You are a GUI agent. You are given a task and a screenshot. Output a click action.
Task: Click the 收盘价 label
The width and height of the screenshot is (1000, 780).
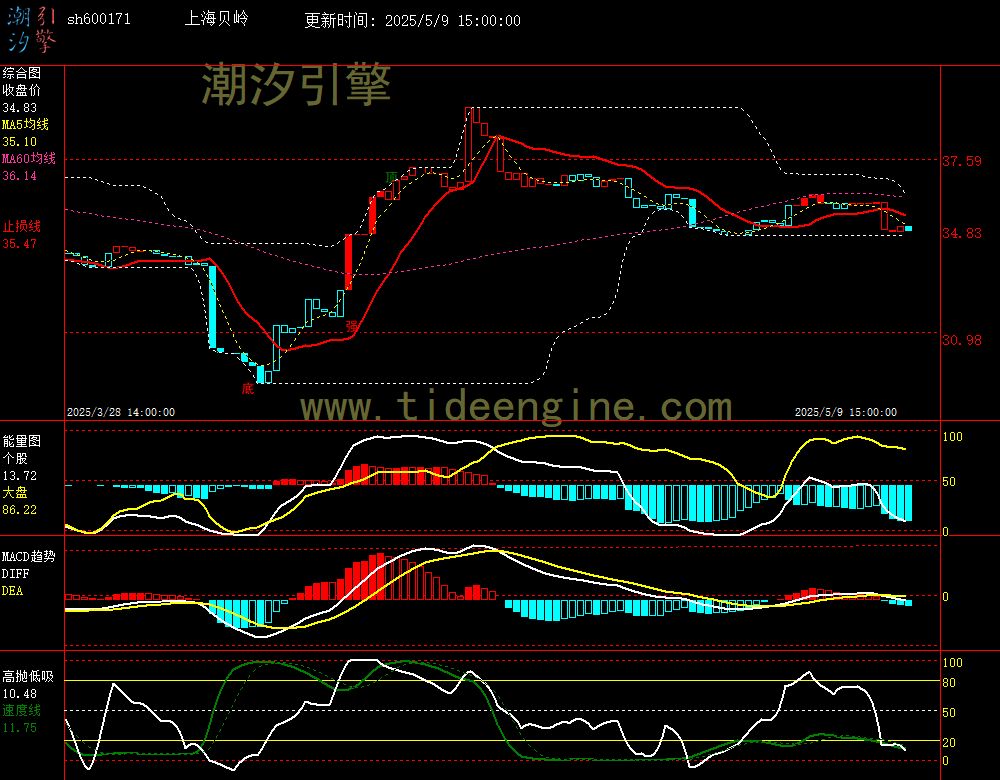pos(22,90)
